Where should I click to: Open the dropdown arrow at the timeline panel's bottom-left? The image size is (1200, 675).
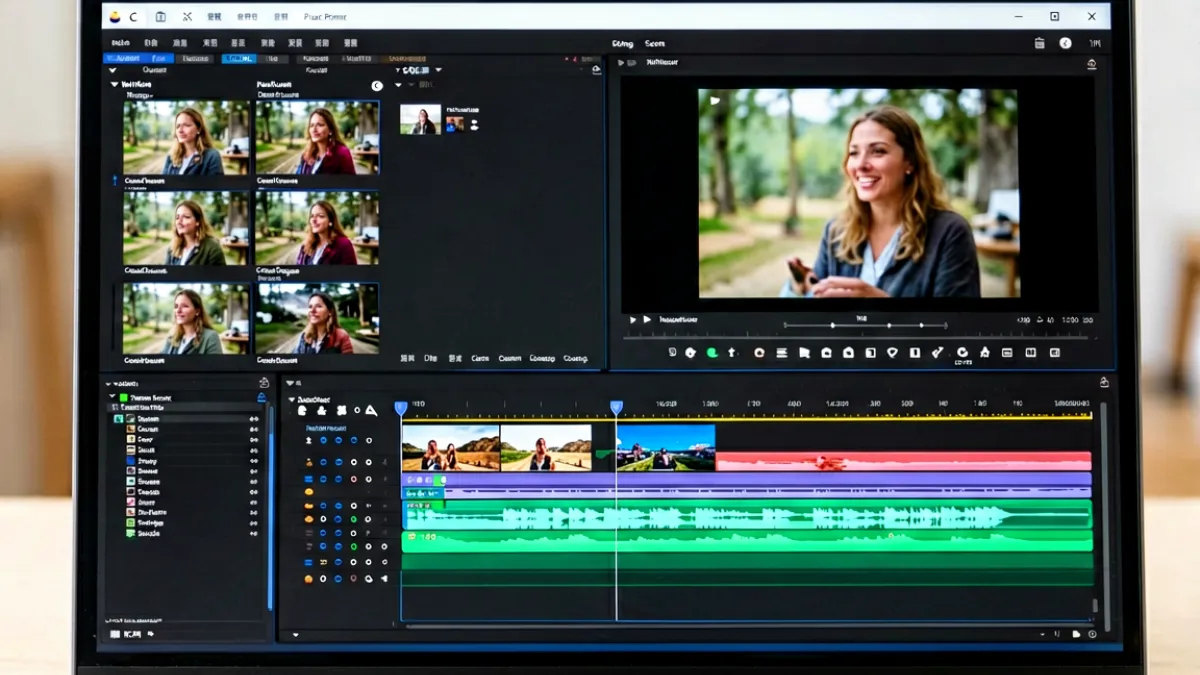(x=295, y=634)
